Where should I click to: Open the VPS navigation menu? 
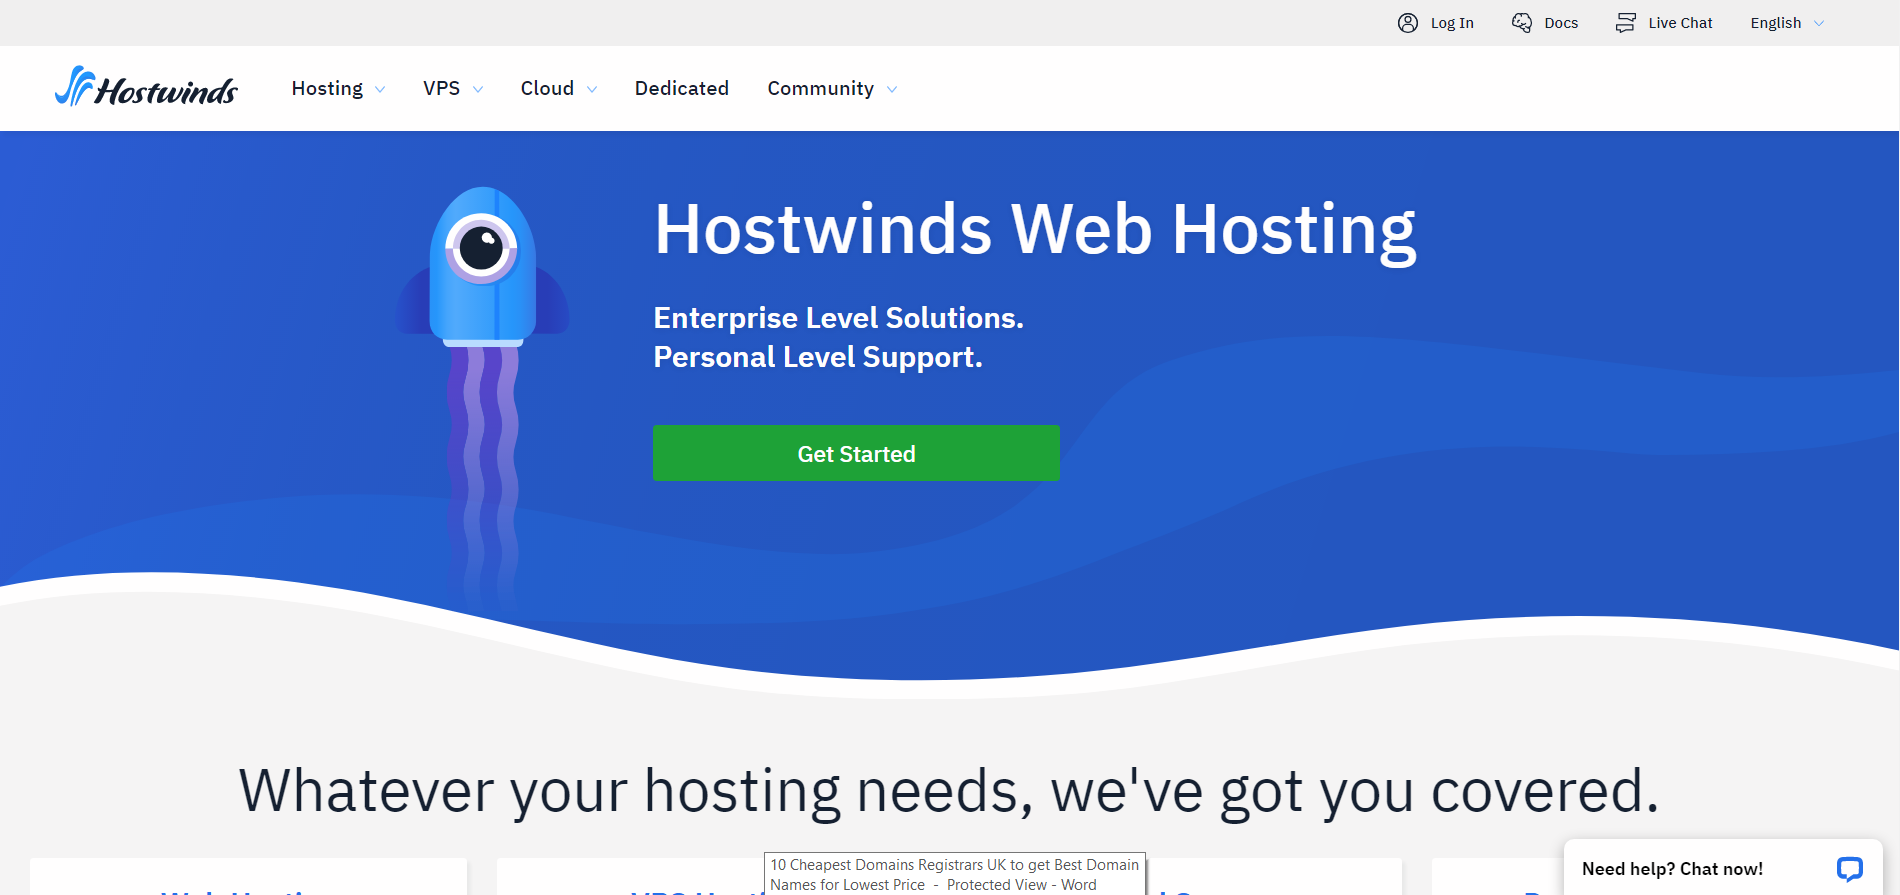442,88
